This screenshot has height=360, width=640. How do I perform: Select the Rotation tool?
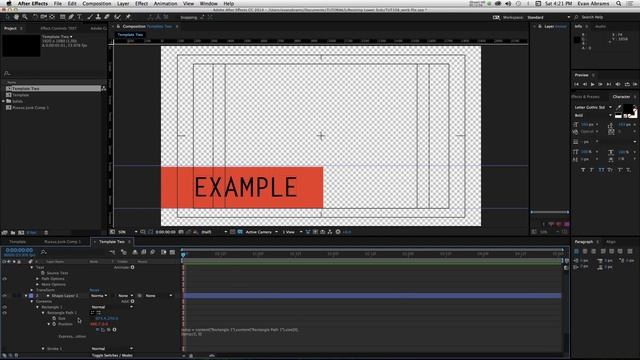[35, 17]
